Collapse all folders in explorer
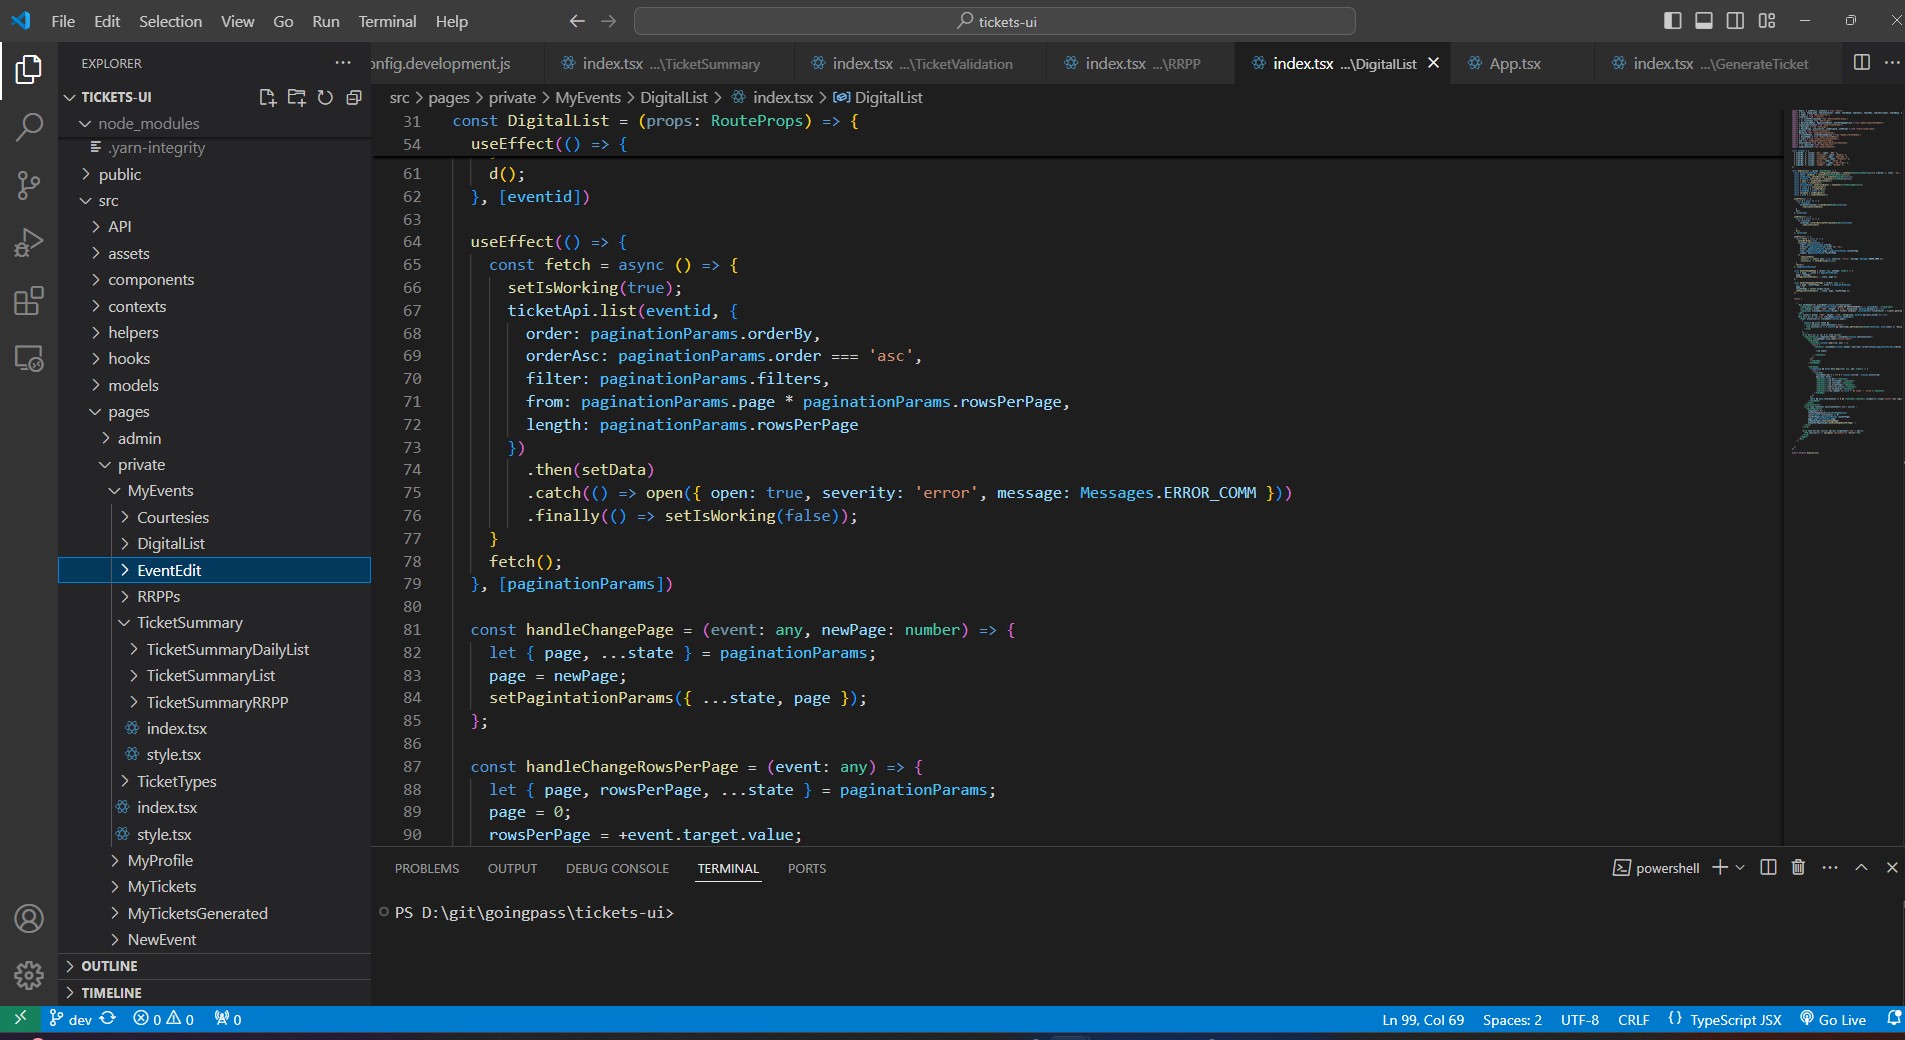Image resolution: width=1905 pixels, height=1040 pixels. tap(354, 97)
